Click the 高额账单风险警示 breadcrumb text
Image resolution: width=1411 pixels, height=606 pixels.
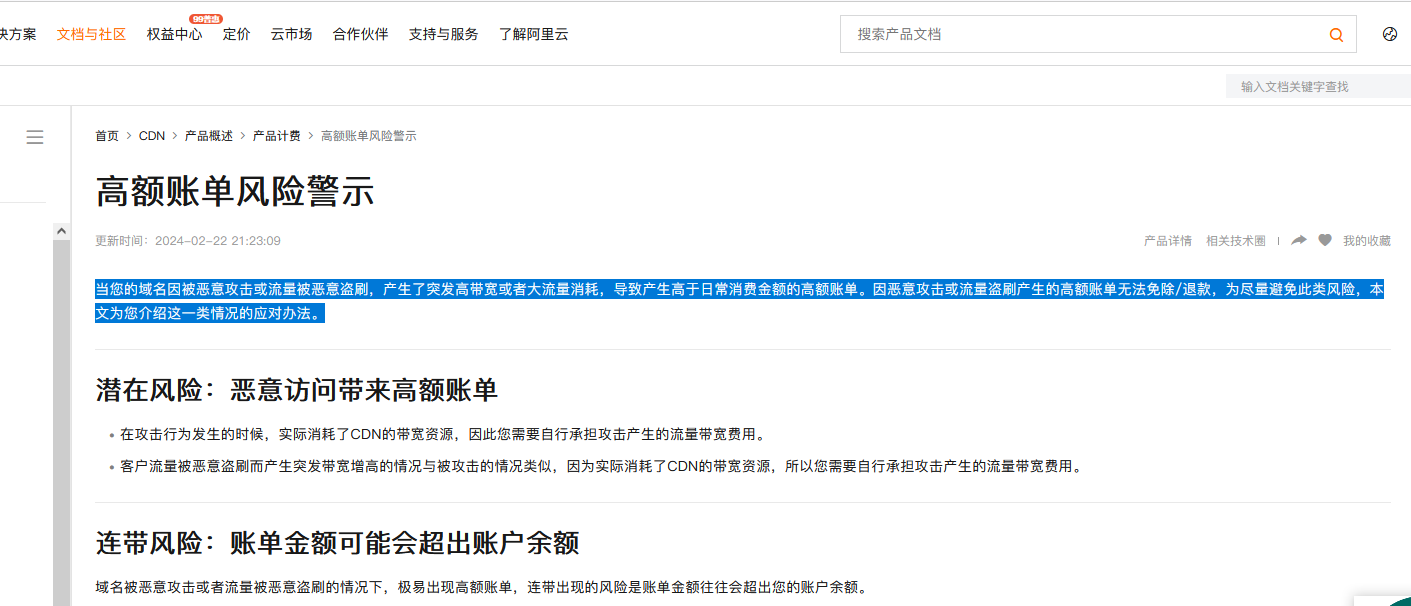pyautogui.click(x=369, y=136)
